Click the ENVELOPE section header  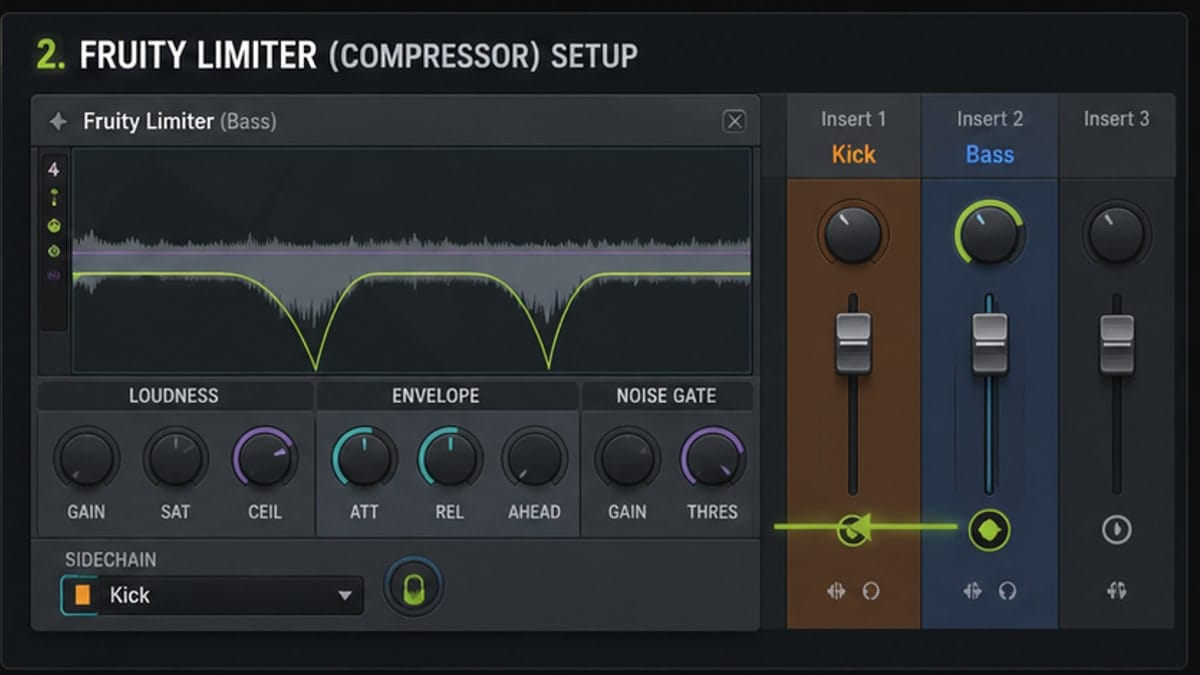(435, 396)
